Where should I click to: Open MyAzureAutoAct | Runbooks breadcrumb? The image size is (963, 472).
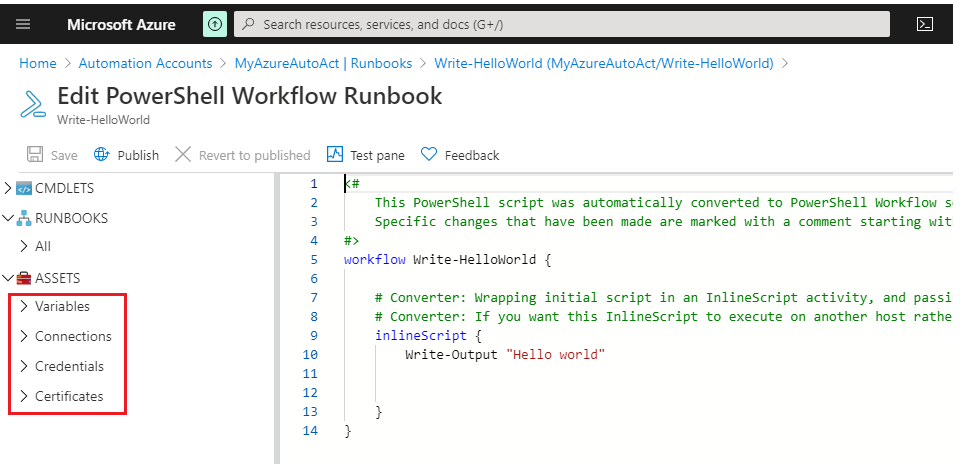pos(324,63)
